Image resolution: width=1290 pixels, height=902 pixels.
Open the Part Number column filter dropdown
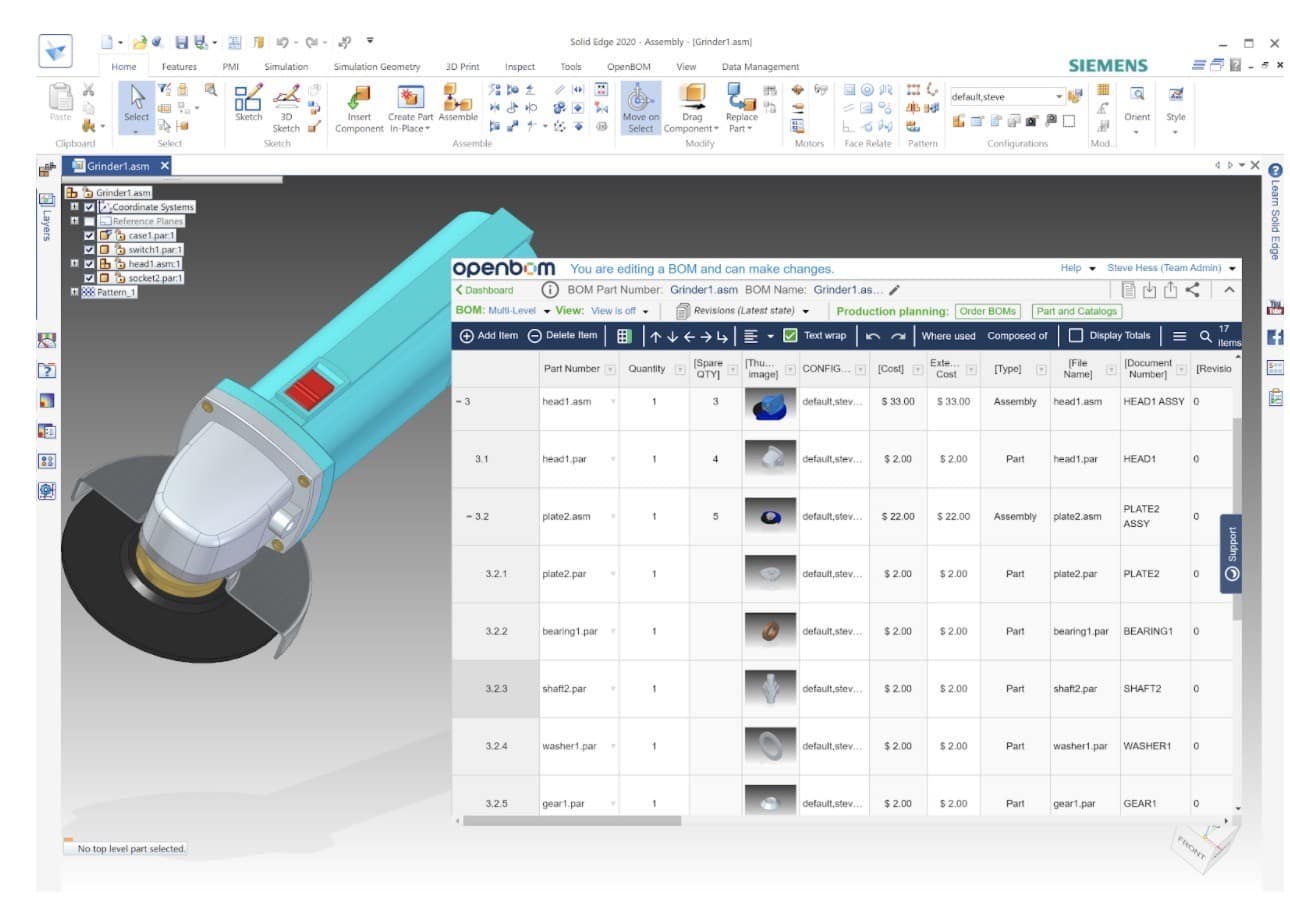tap(610, 369)
